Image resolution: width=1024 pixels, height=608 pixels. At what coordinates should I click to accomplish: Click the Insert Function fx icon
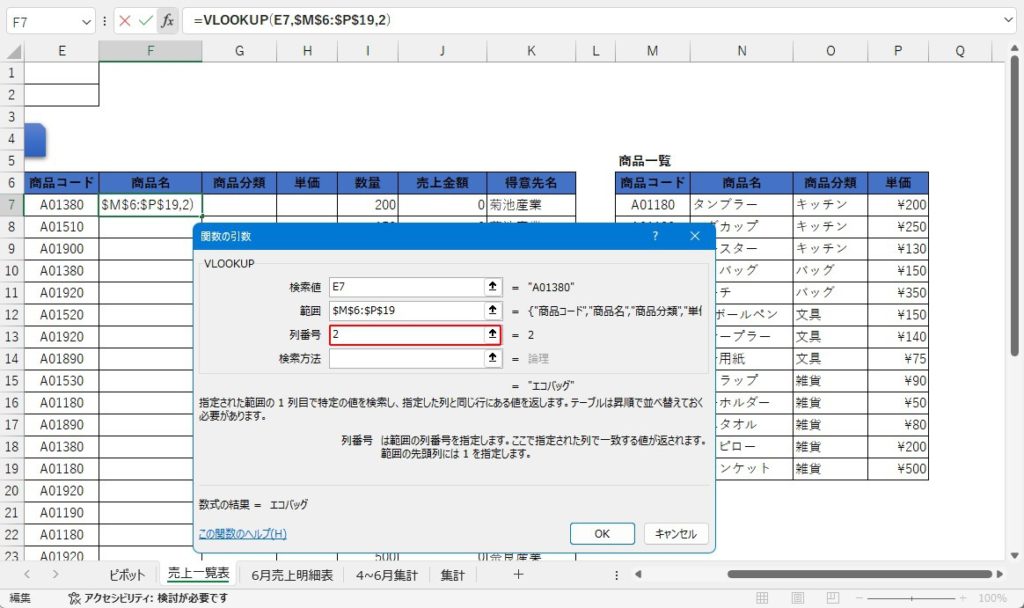pyautogui.click(x=167, y=20)
